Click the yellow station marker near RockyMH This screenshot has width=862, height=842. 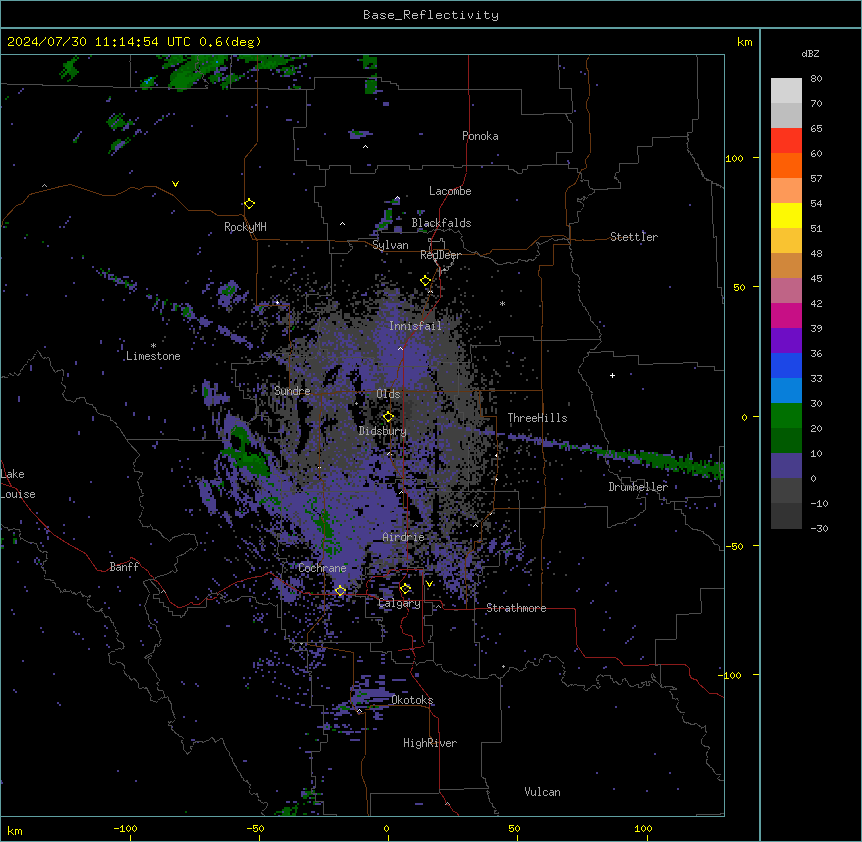point(249,204)
